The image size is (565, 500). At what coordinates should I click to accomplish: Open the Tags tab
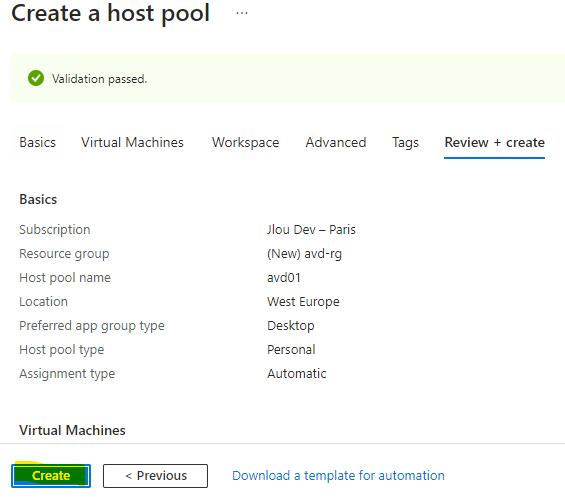[405, 143]
